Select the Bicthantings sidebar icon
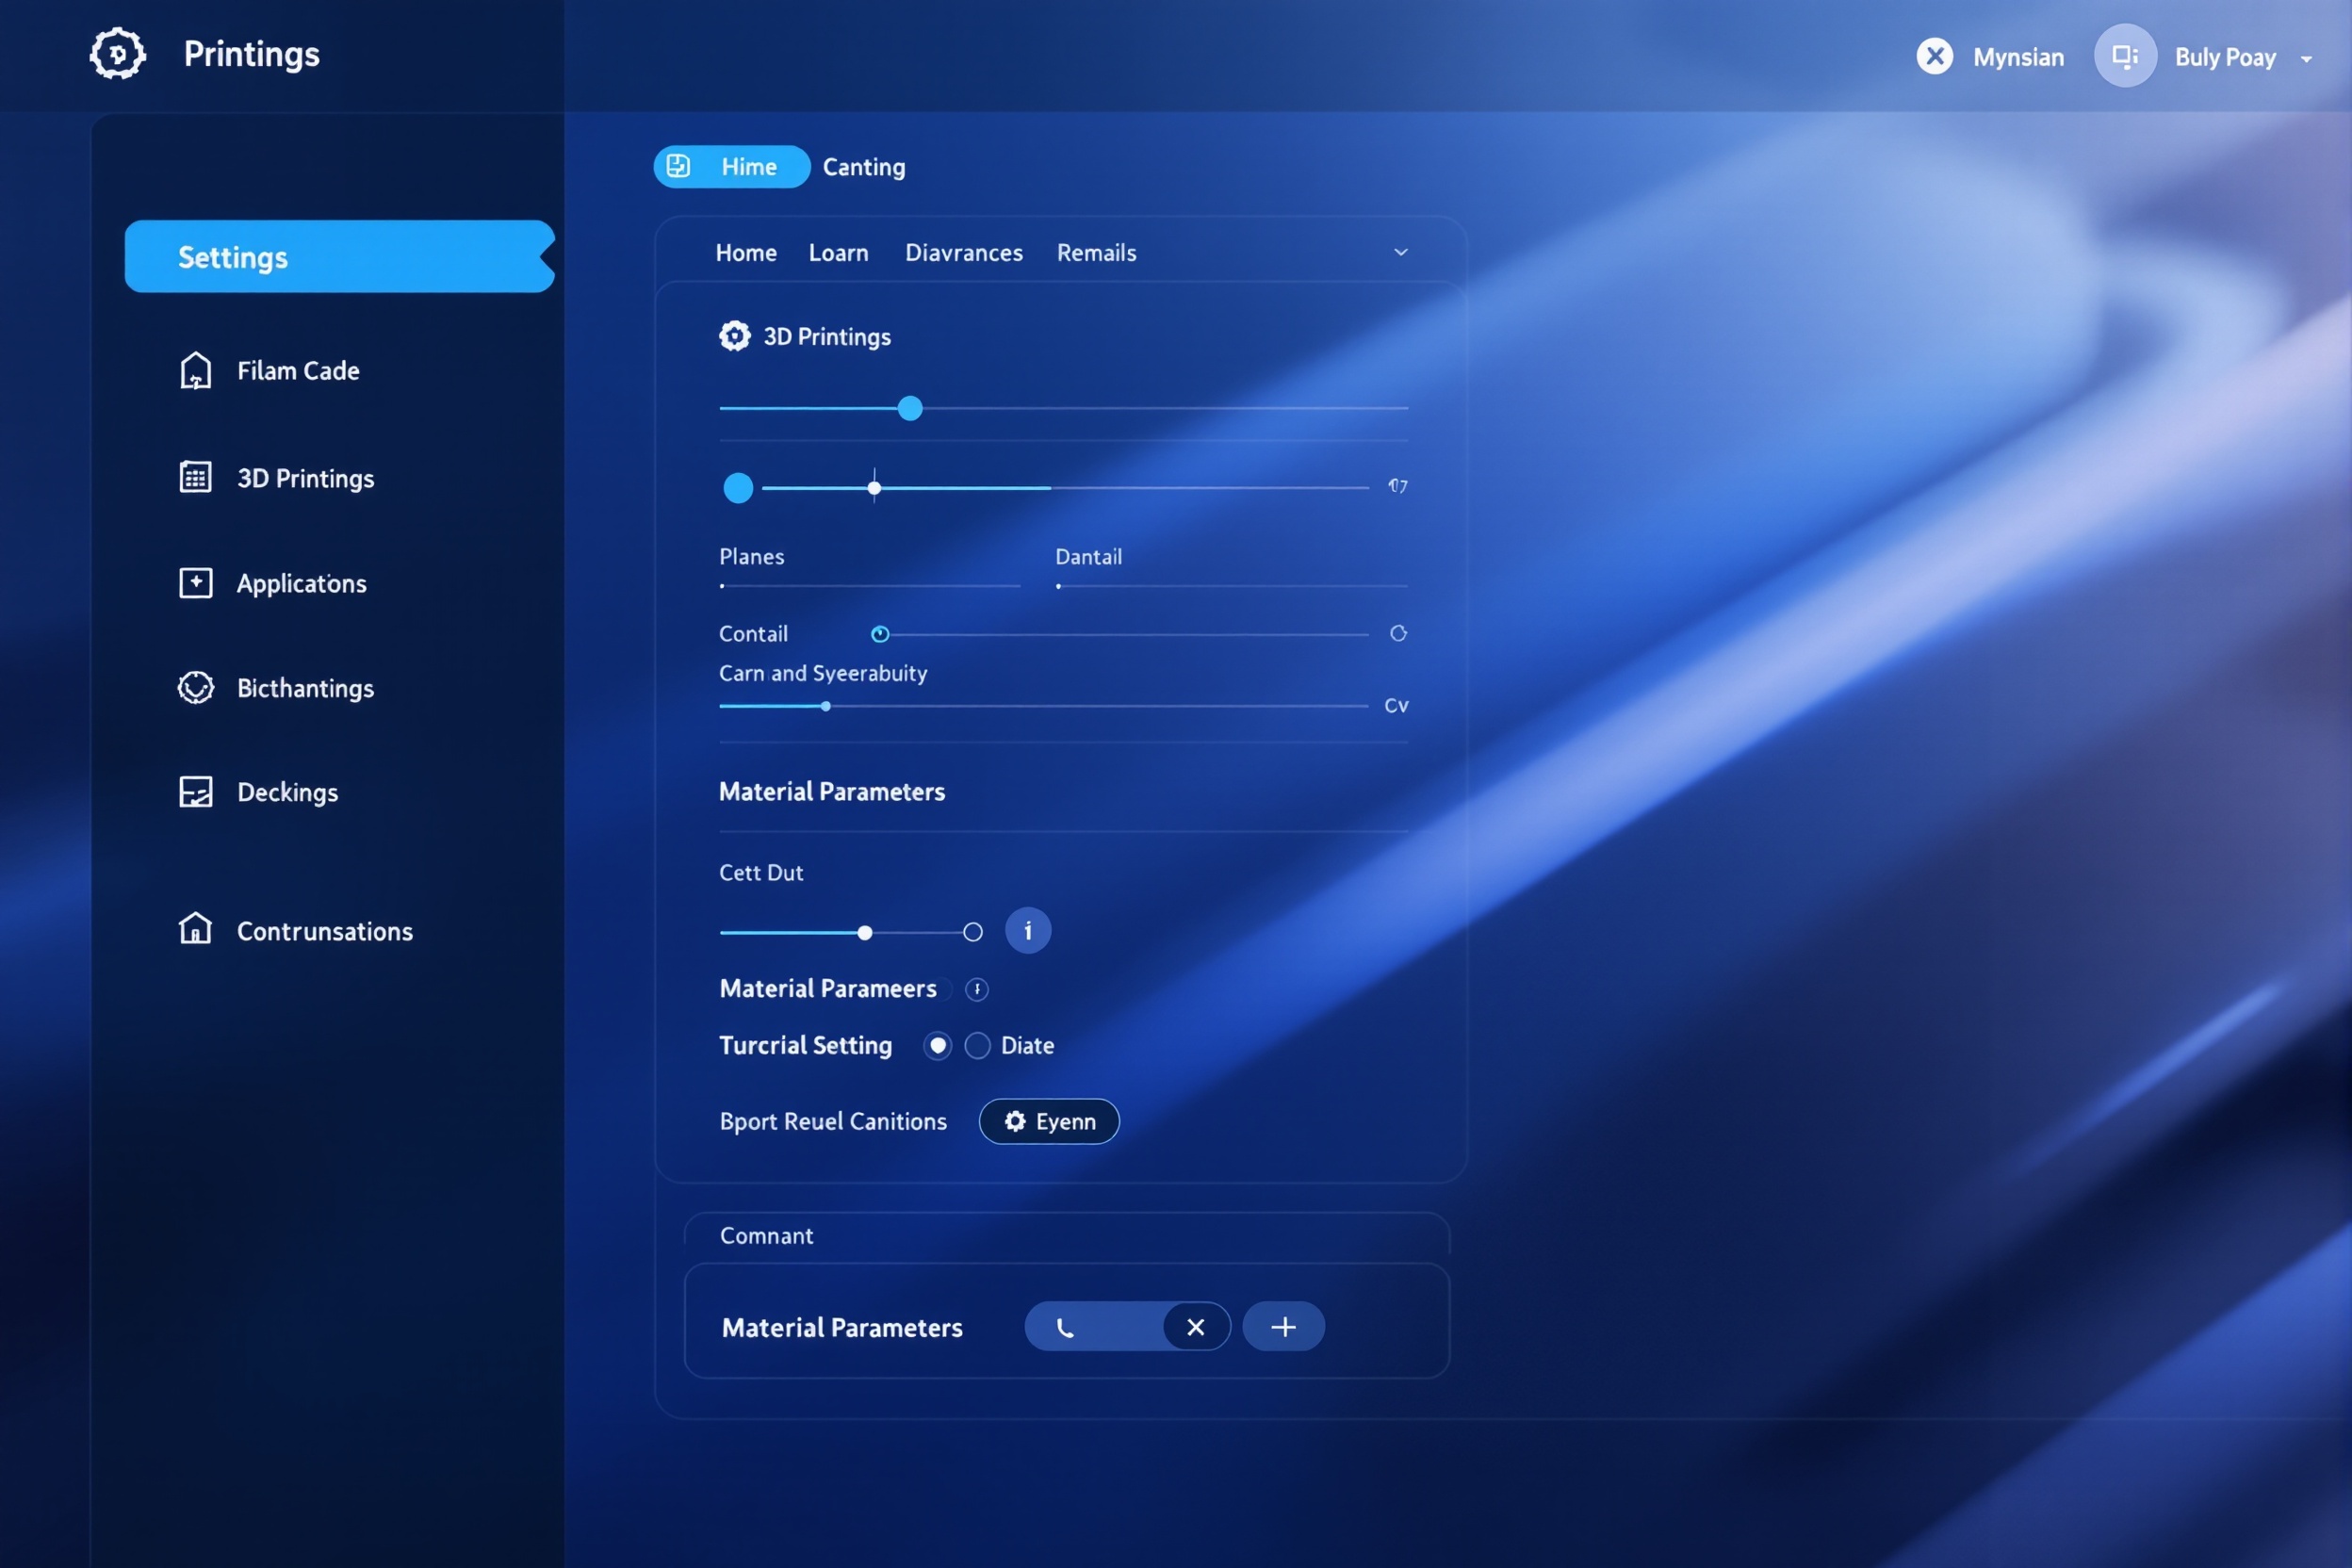 pyautogui.click(x=195, y=688)
